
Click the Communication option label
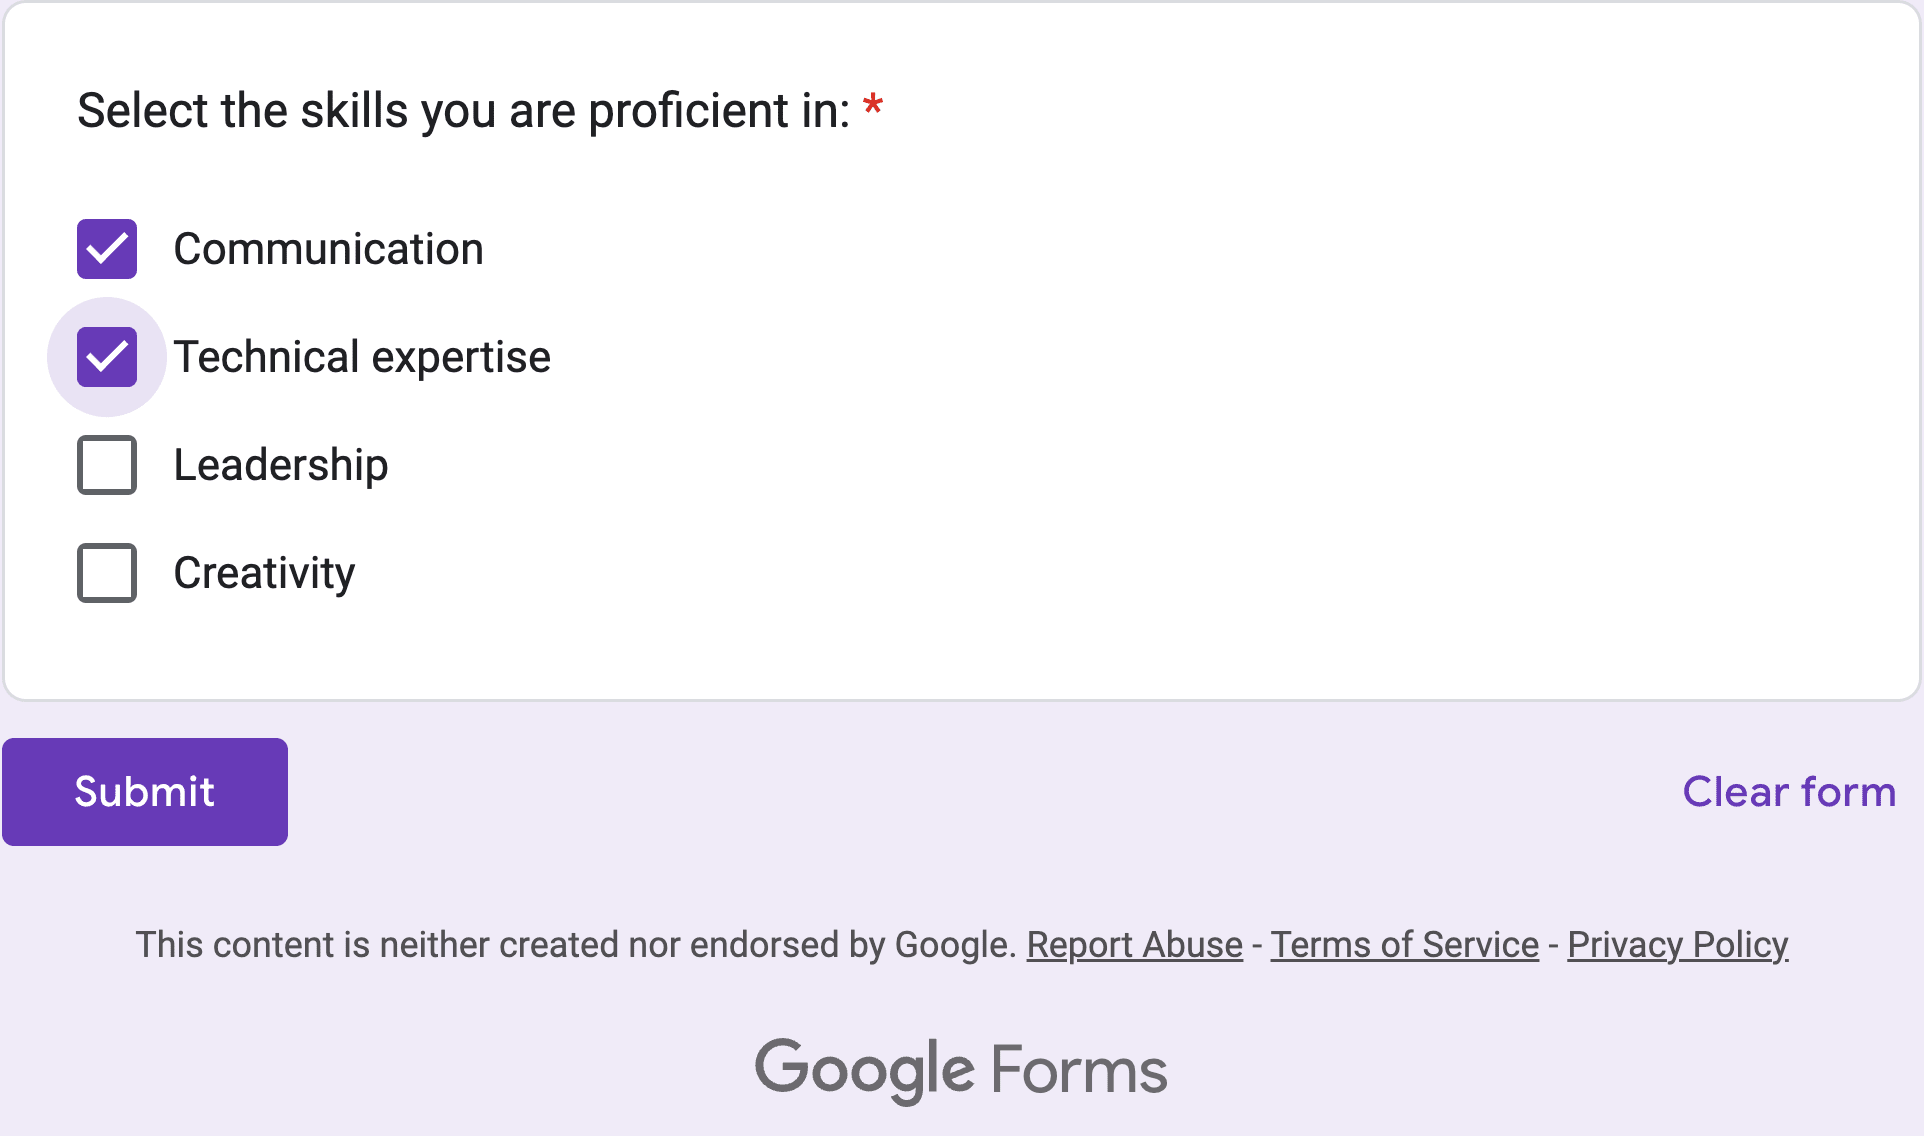pos(328,248)
